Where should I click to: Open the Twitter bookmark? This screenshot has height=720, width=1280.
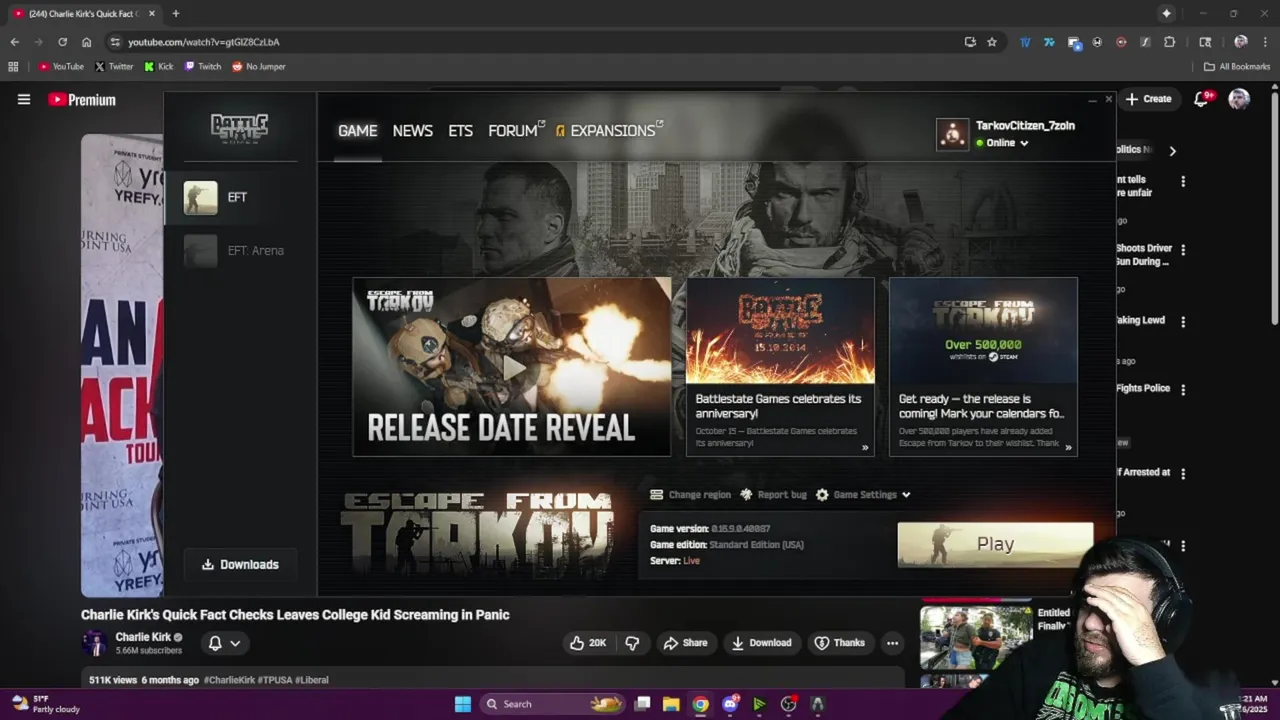coord(114,67)
